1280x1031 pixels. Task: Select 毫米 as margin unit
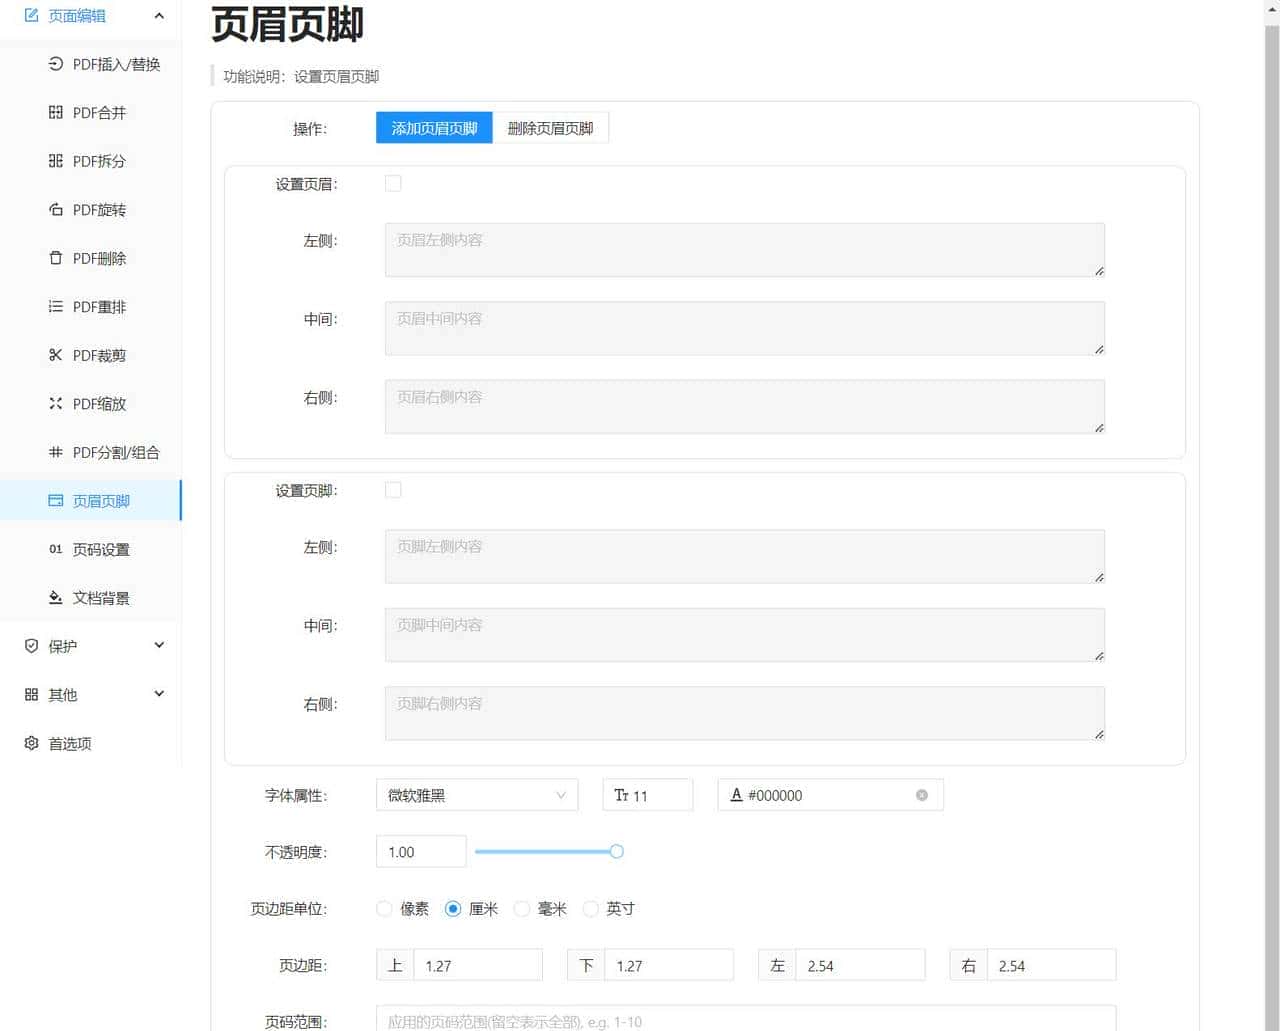[x=522, y=909]
